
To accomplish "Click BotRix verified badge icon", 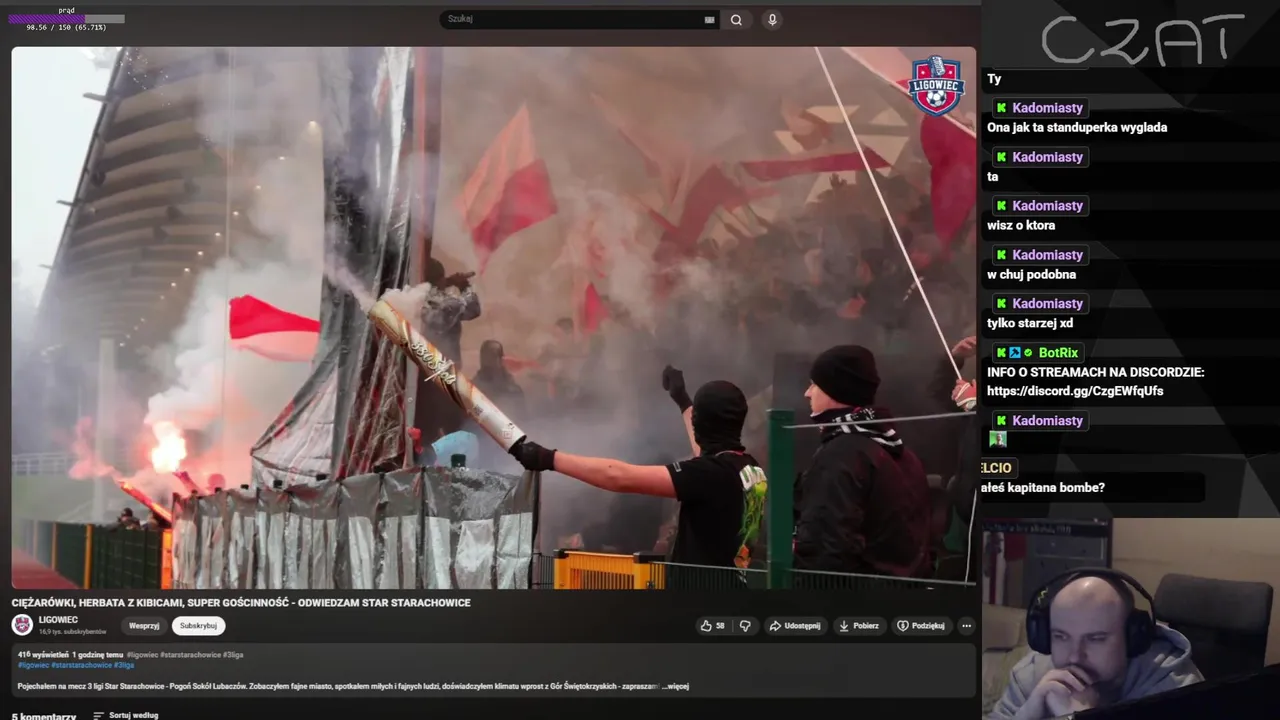I will [x=1028, y=353].
